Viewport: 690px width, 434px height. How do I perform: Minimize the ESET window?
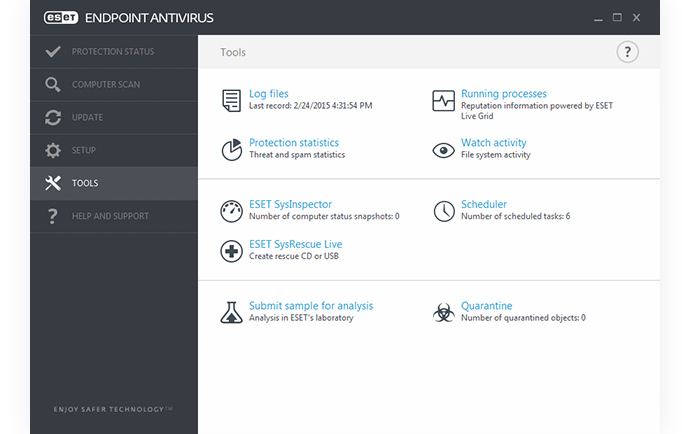coord(598,18)
